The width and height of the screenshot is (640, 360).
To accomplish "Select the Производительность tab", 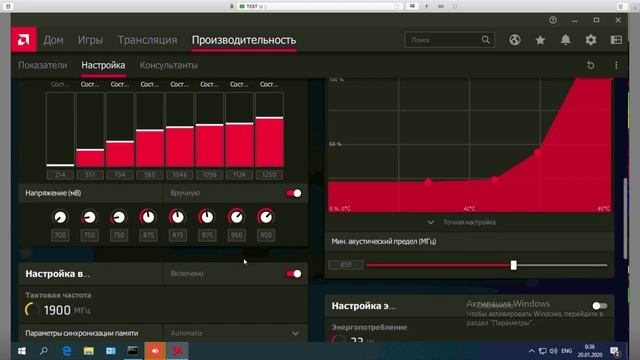I will pyautogui.click(x=244, y=40).
